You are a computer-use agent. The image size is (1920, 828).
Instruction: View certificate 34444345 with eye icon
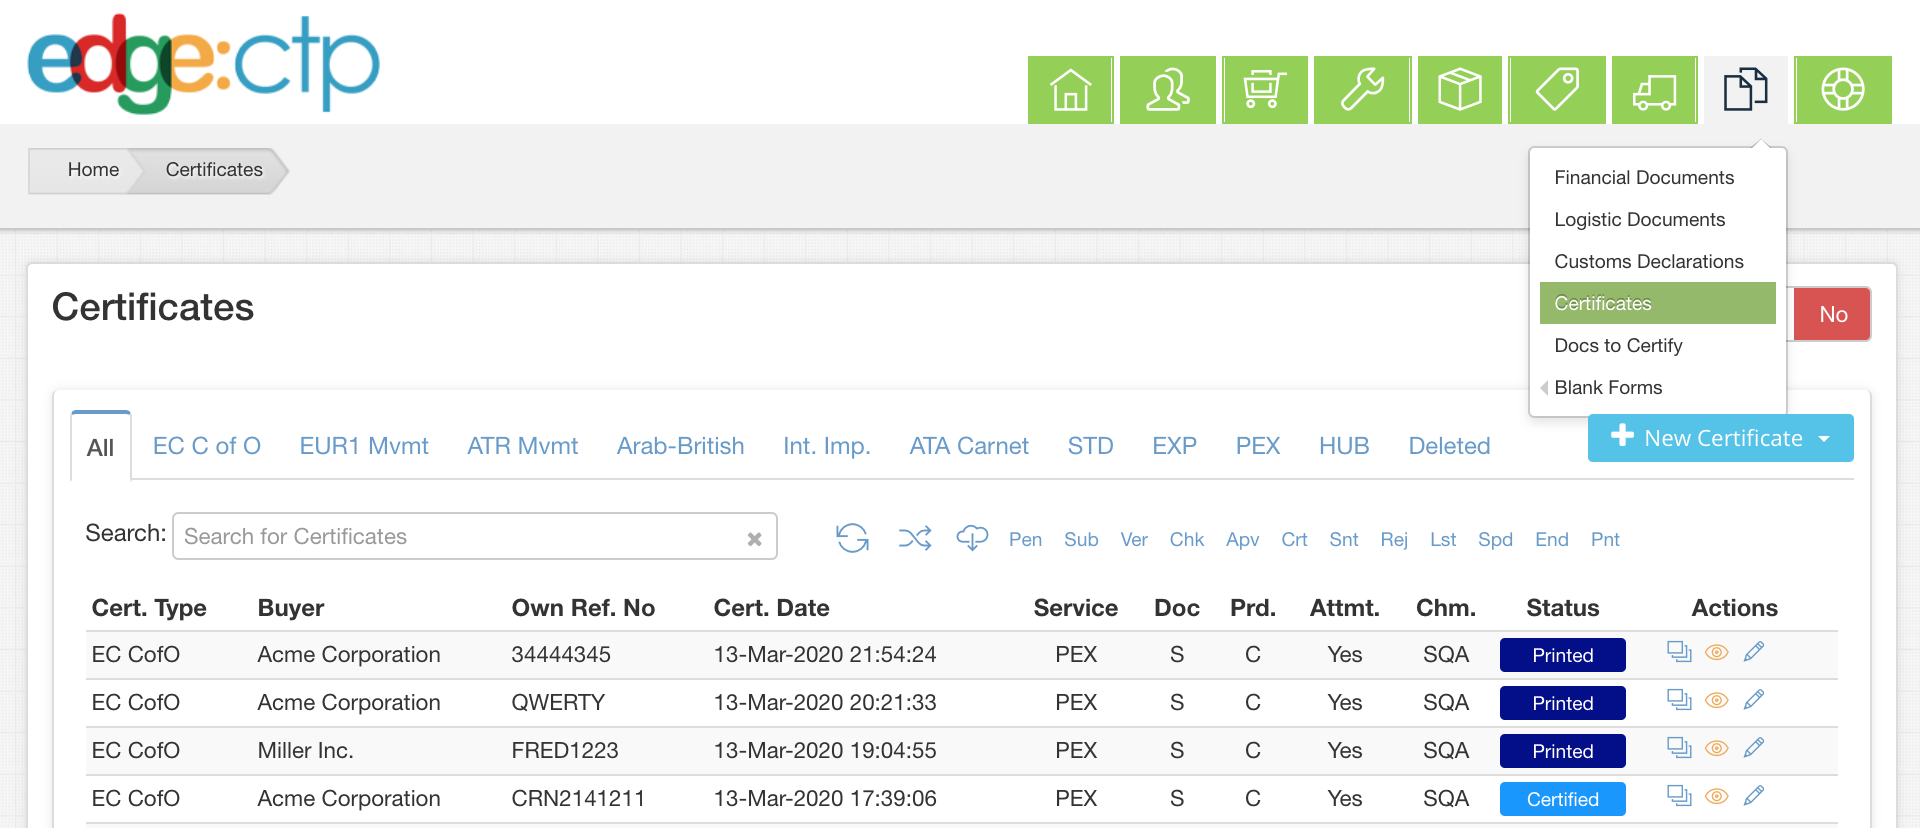click(1717, 652)
